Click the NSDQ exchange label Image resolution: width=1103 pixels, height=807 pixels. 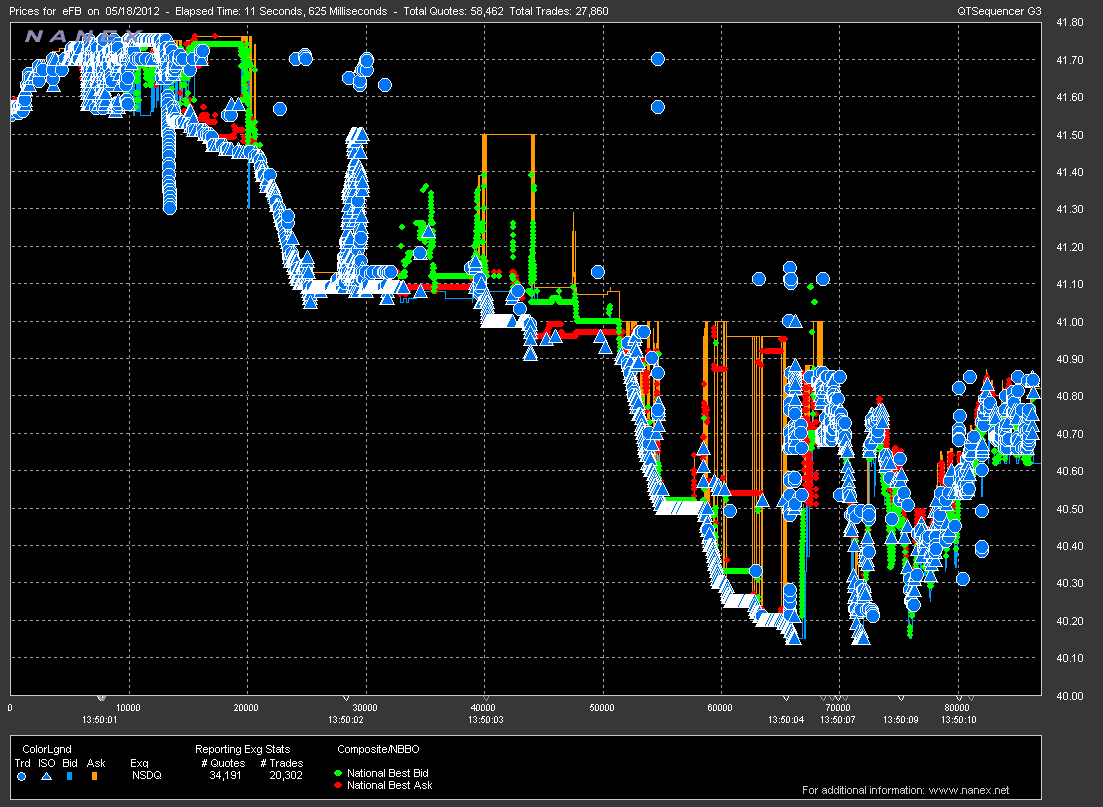(145, 773)
